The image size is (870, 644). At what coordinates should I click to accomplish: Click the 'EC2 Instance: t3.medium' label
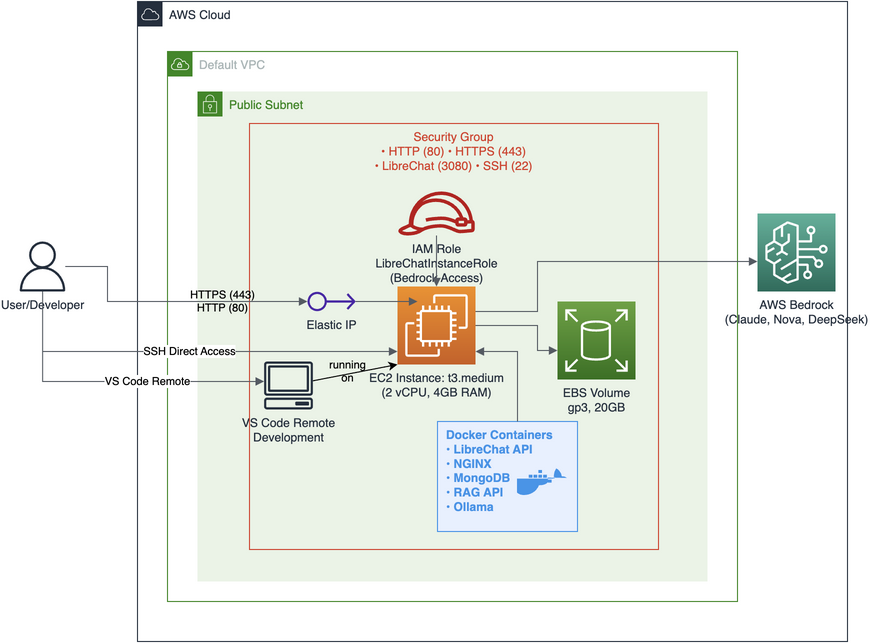tap(437, 378)
